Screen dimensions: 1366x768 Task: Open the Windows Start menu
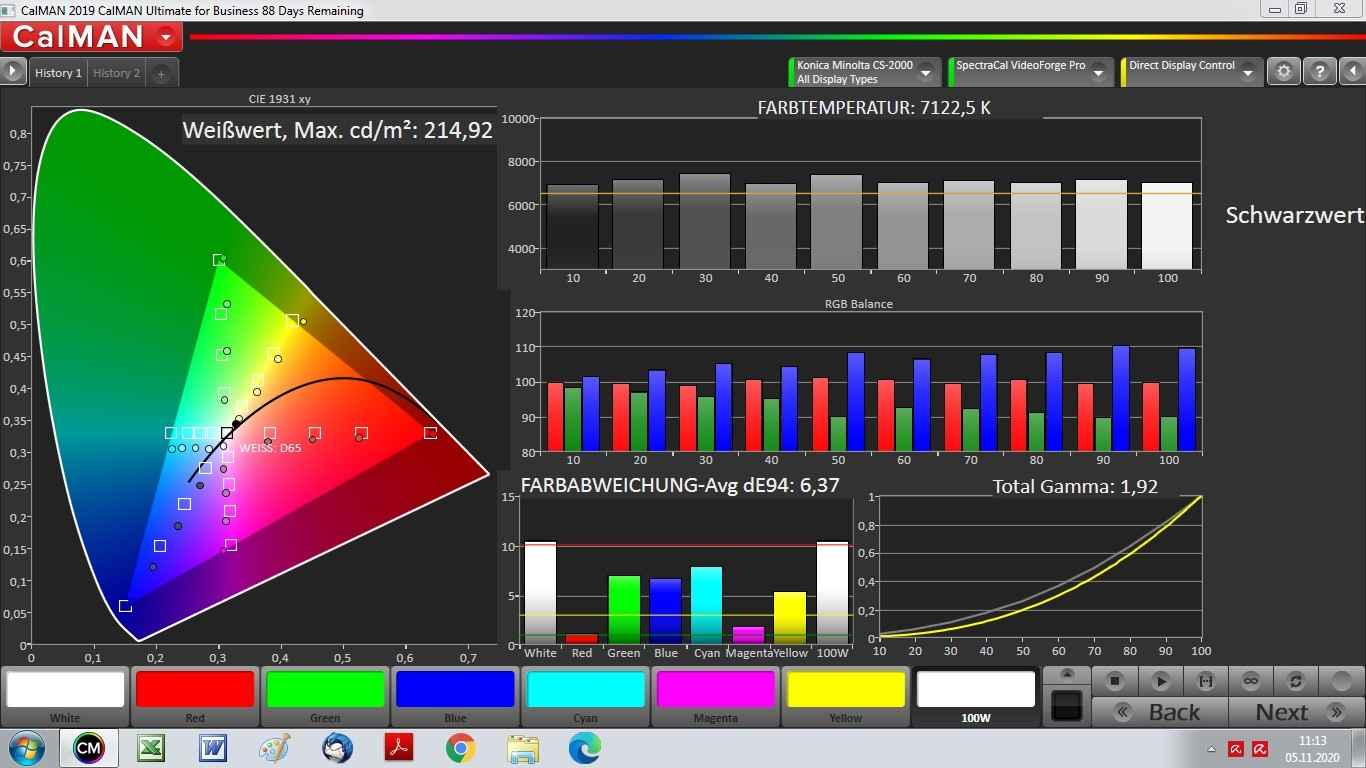[x=26, y=748]
